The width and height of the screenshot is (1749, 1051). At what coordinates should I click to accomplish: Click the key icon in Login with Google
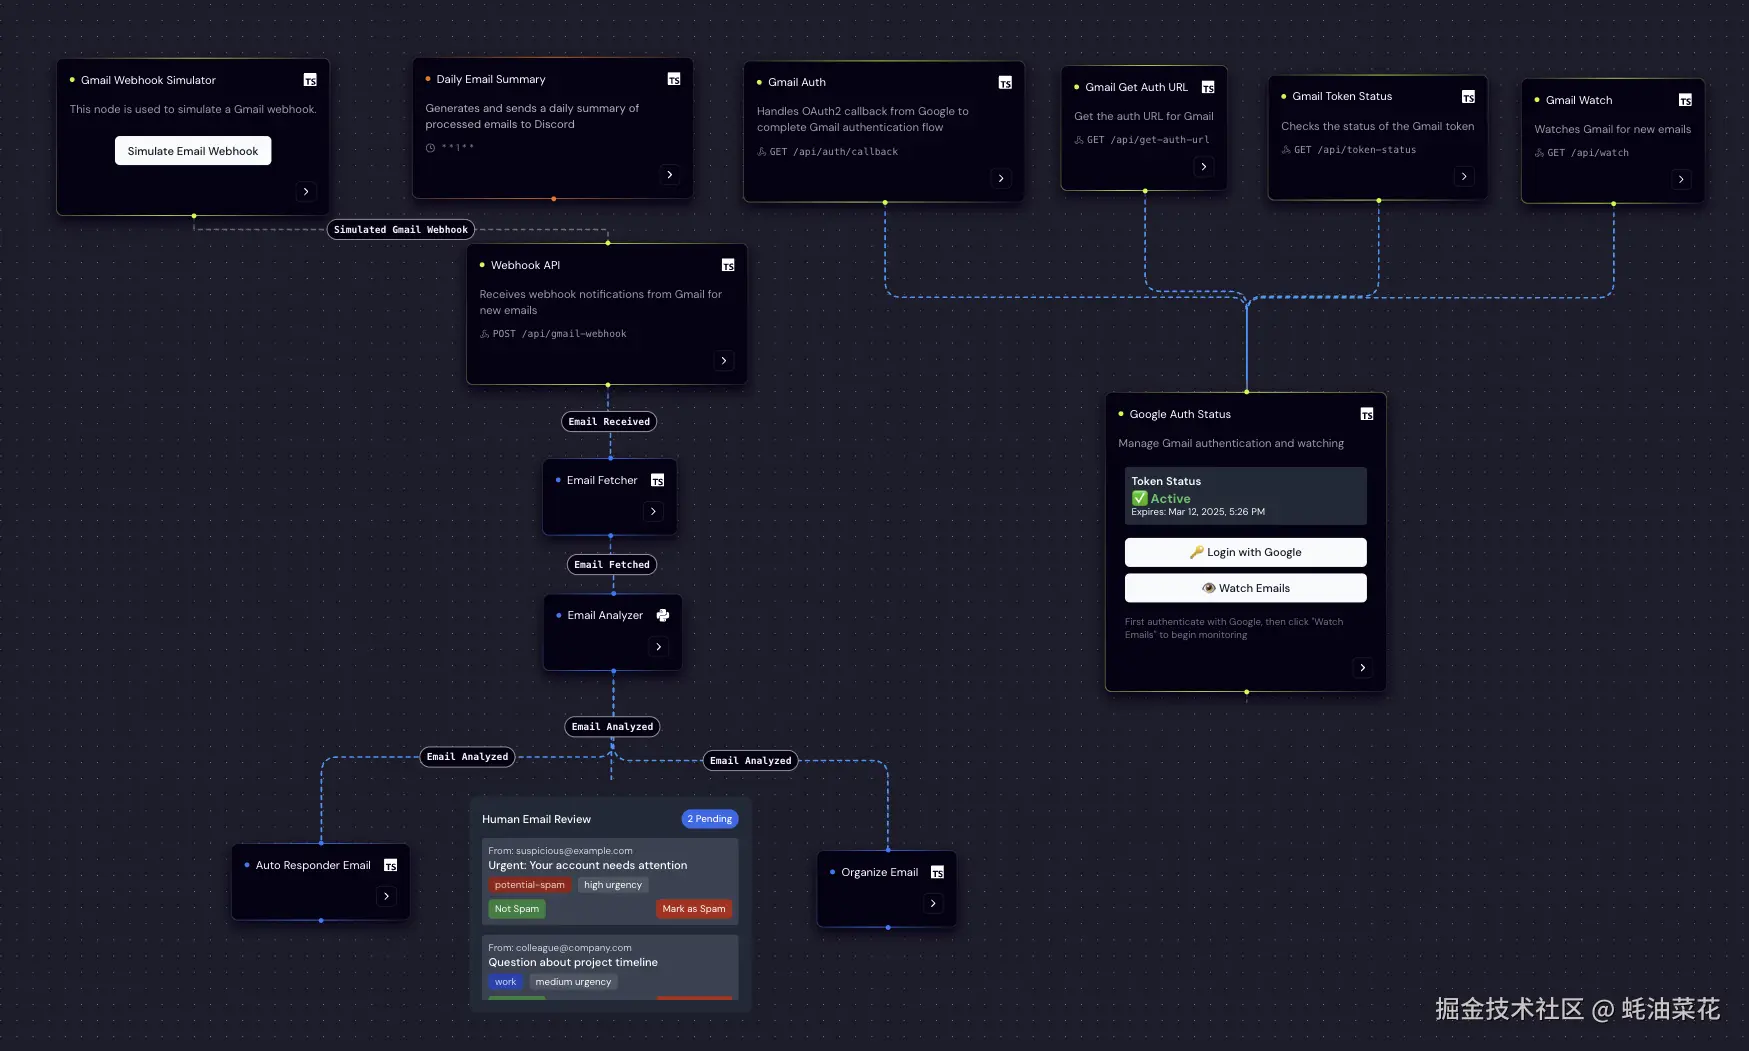[x=1198, y=552]
